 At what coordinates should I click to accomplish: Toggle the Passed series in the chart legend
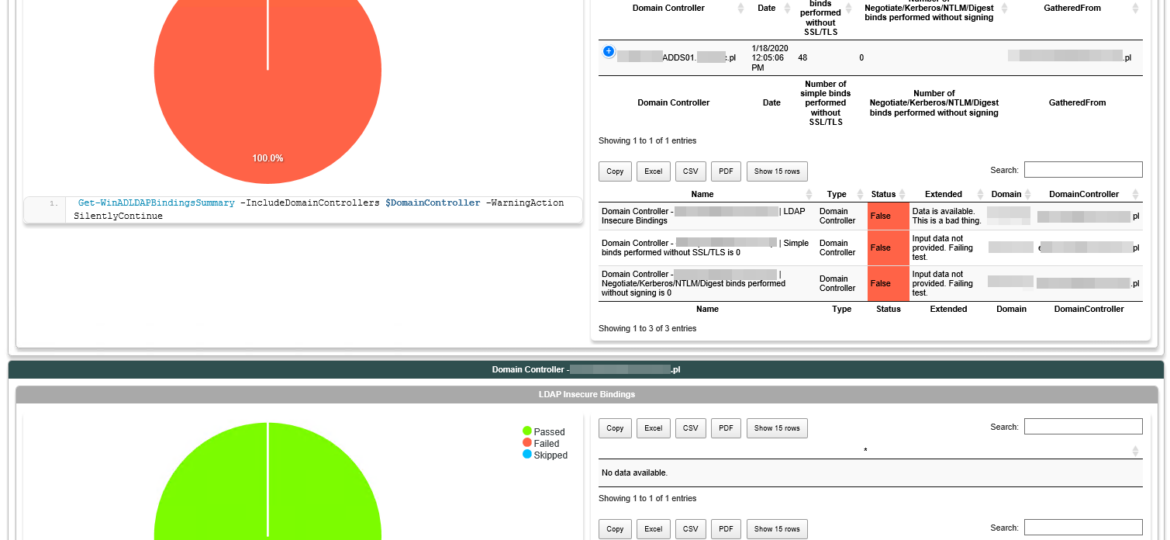click(x=544, y=431)
